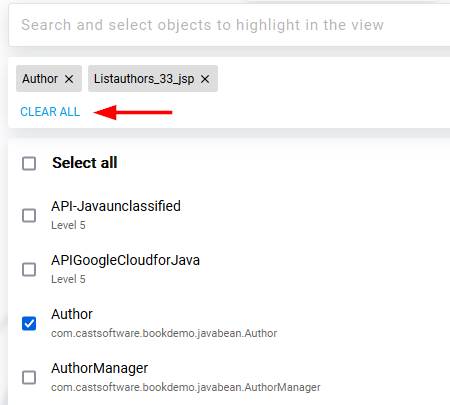The height and width of the screenshot is (405, 450).
Task: Uncheck the Author checkbox
Action: coord(29,323)
